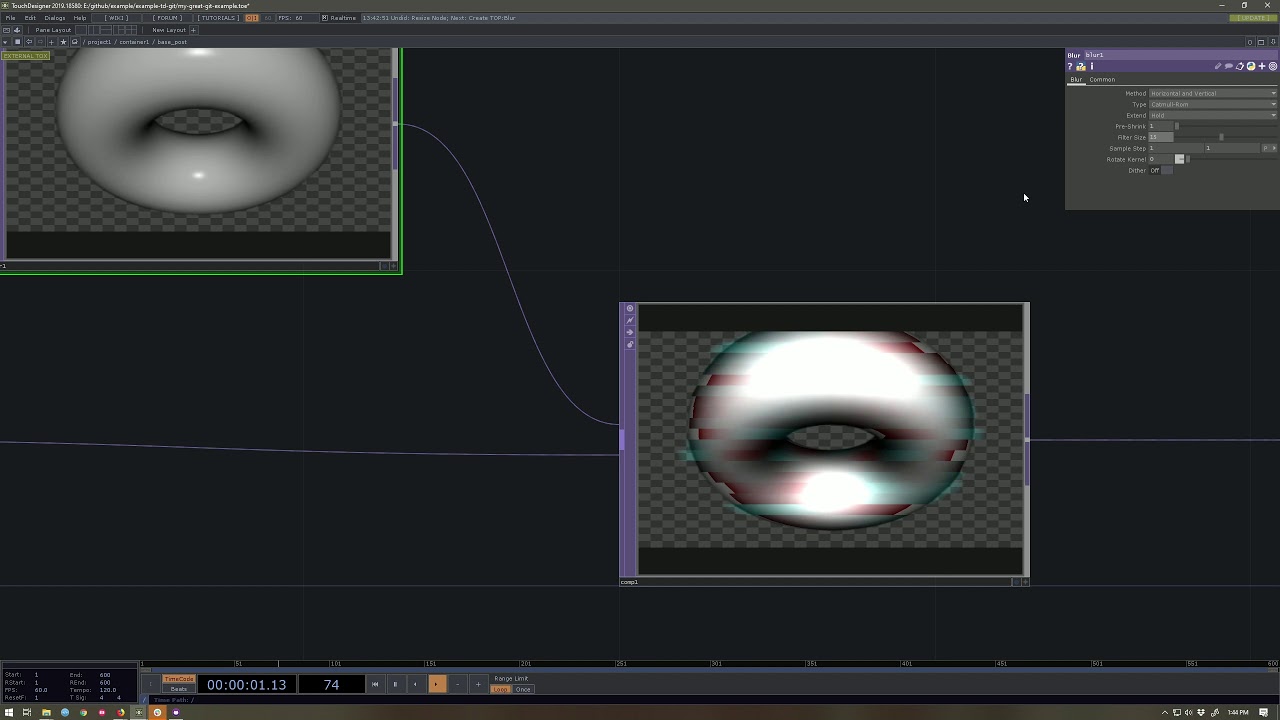Screen dimensions: 1280x720
Task: Click frame number 74 field
Action: tap(331, 684)
